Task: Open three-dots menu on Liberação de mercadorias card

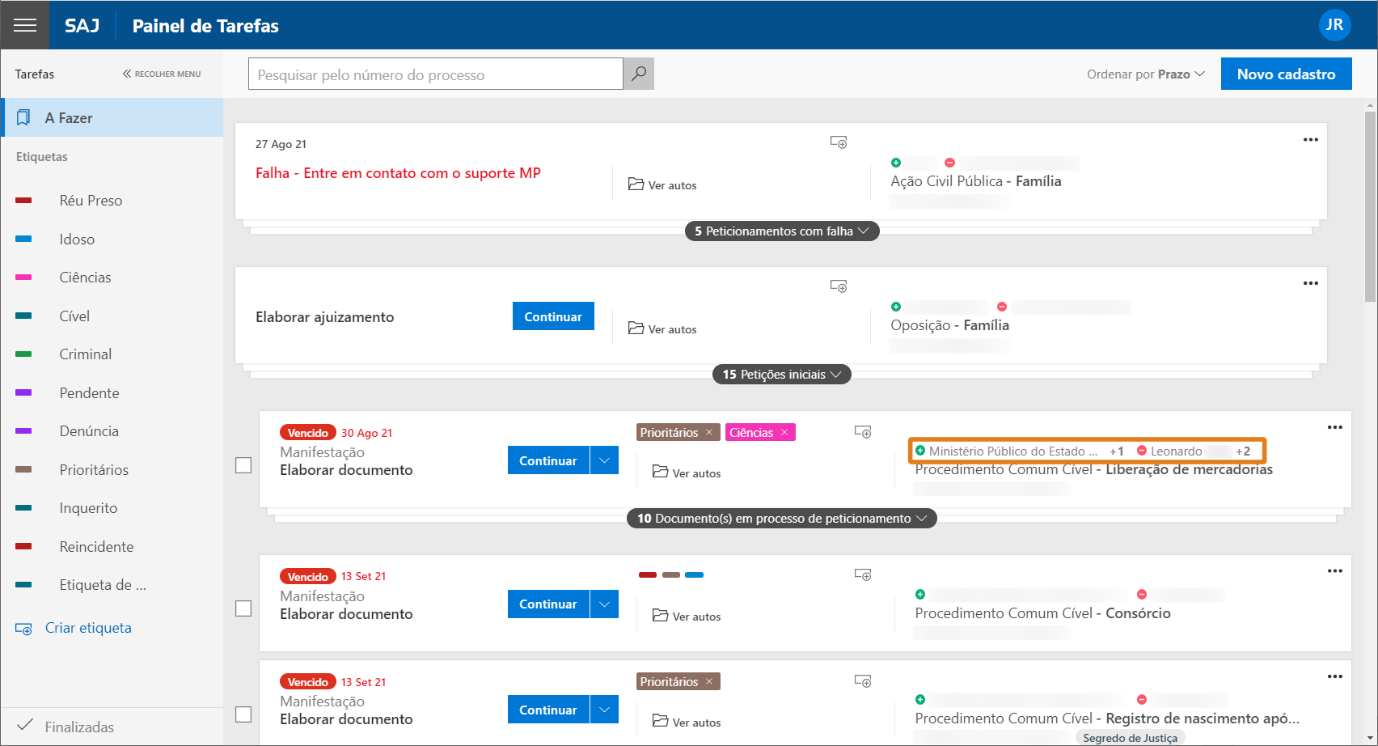Action: [1334, 427]
